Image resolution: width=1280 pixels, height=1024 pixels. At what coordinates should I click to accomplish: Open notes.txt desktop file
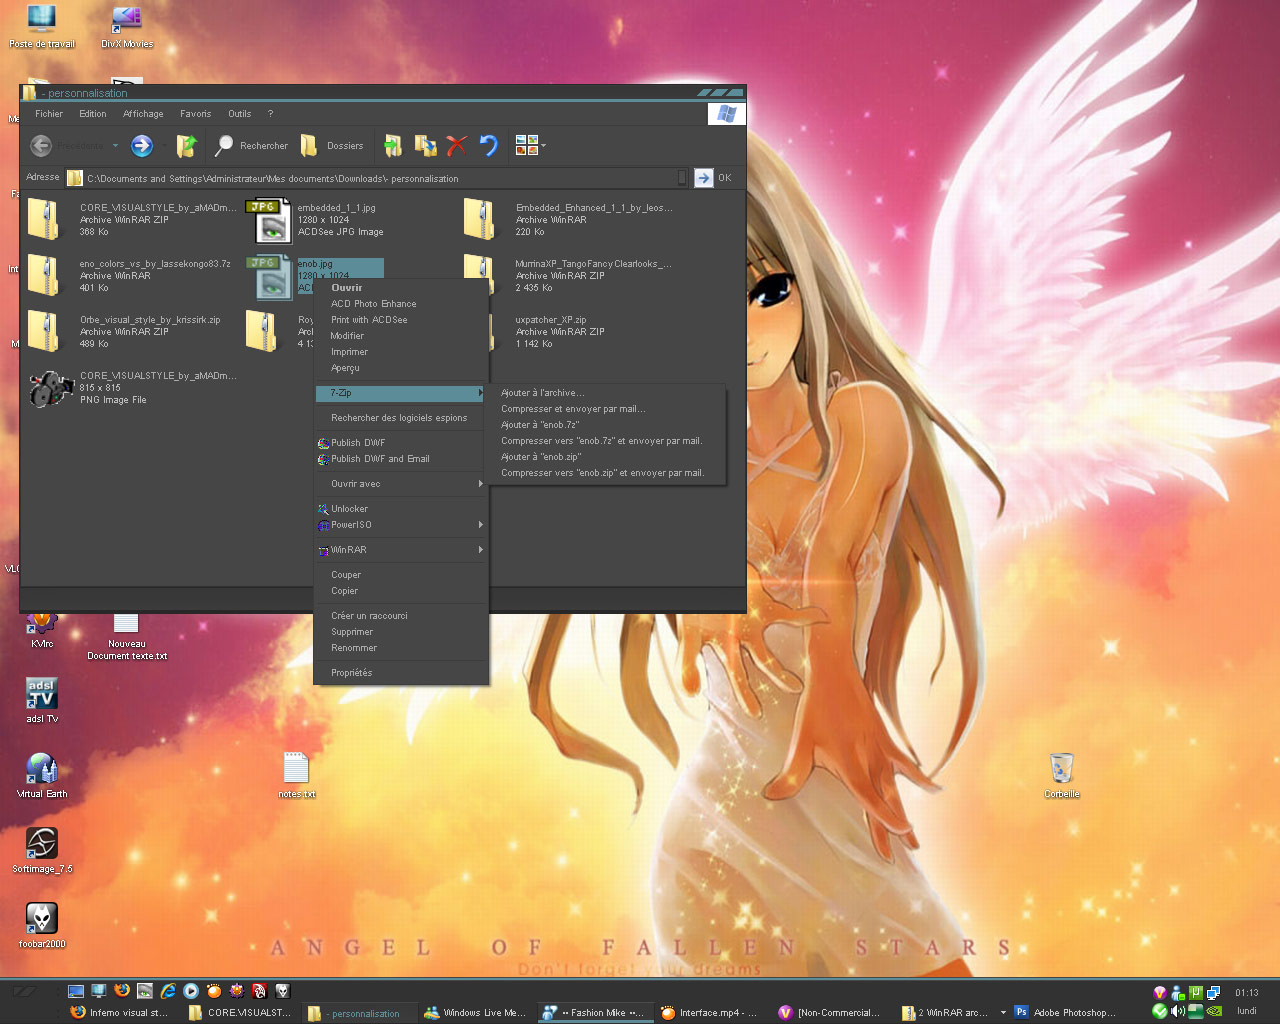[296, 776]
